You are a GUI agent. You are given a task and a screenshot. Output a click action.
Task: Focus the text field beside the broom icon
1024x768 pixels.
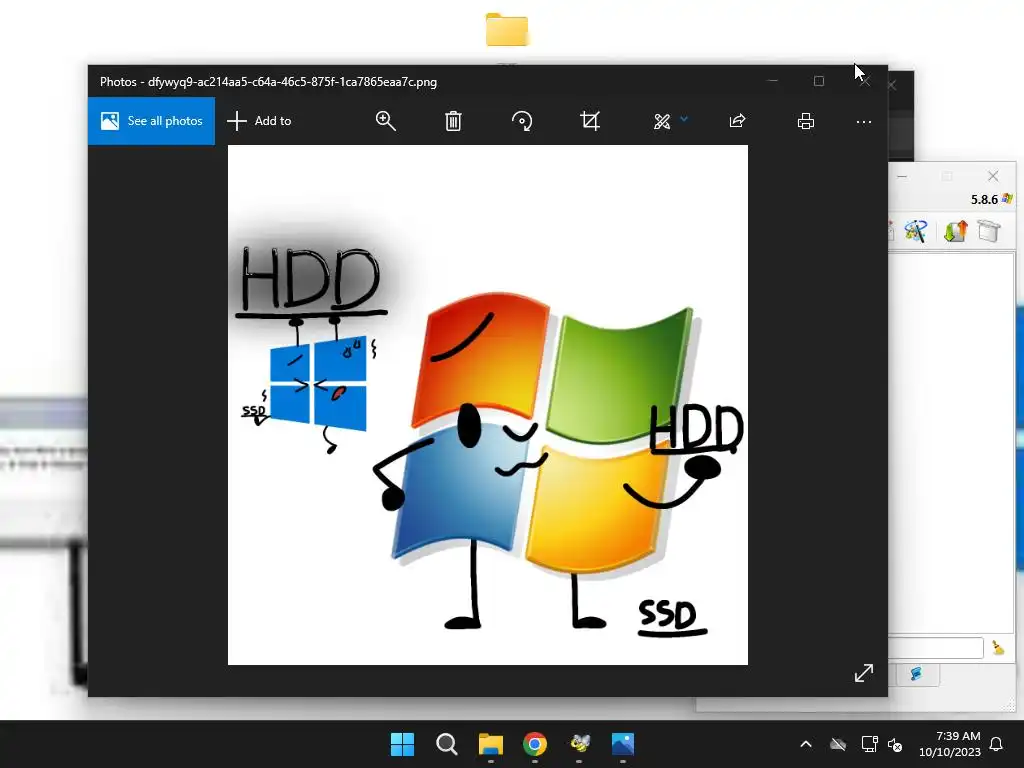coord(936,648)
